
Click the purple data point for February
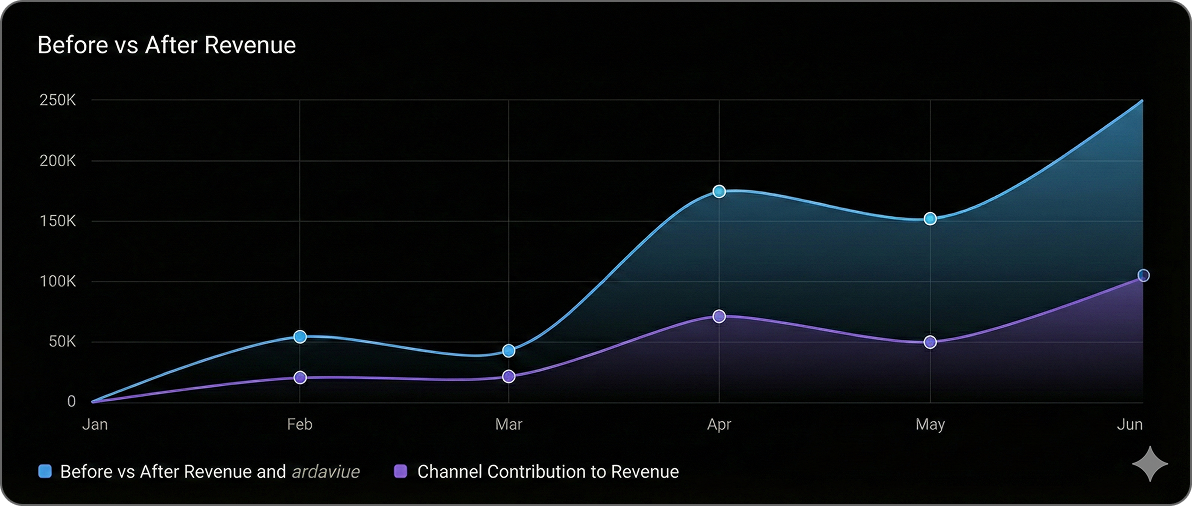(x=300, y=378)
